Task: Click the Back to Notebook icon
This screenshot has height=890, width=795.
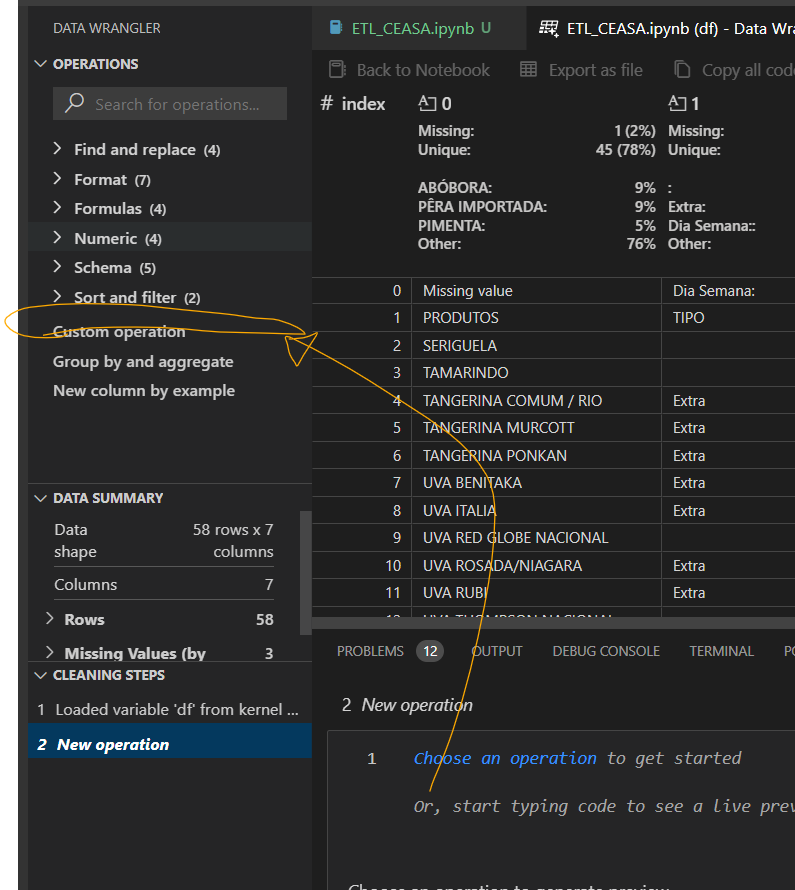Action: 338,69
